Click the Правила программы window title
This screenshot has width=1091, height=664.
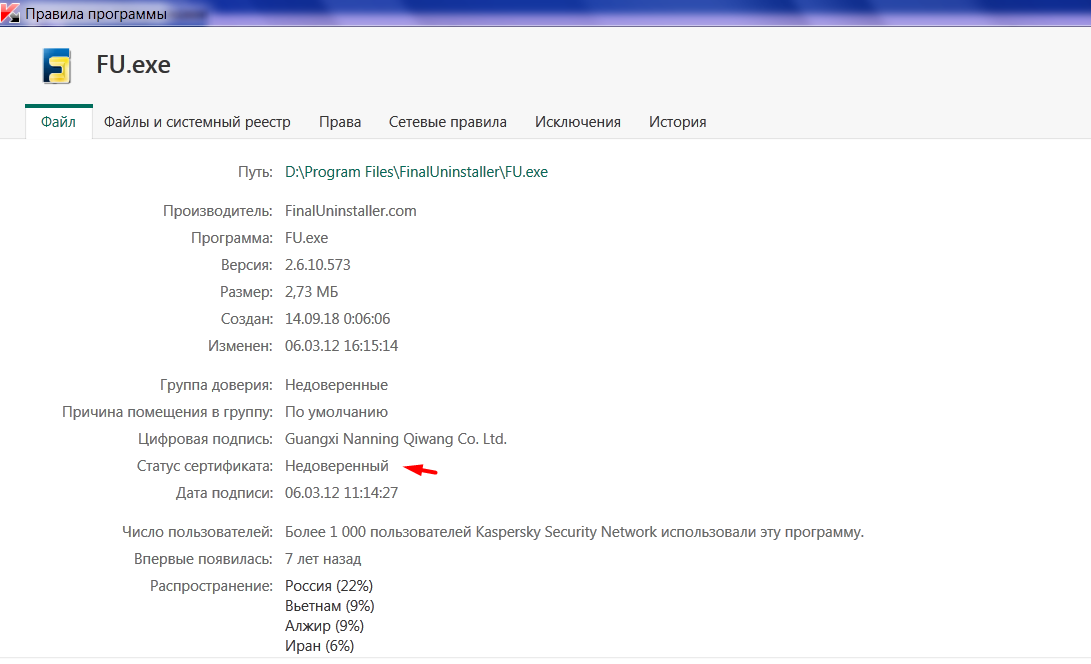click(x=96, y=14)
